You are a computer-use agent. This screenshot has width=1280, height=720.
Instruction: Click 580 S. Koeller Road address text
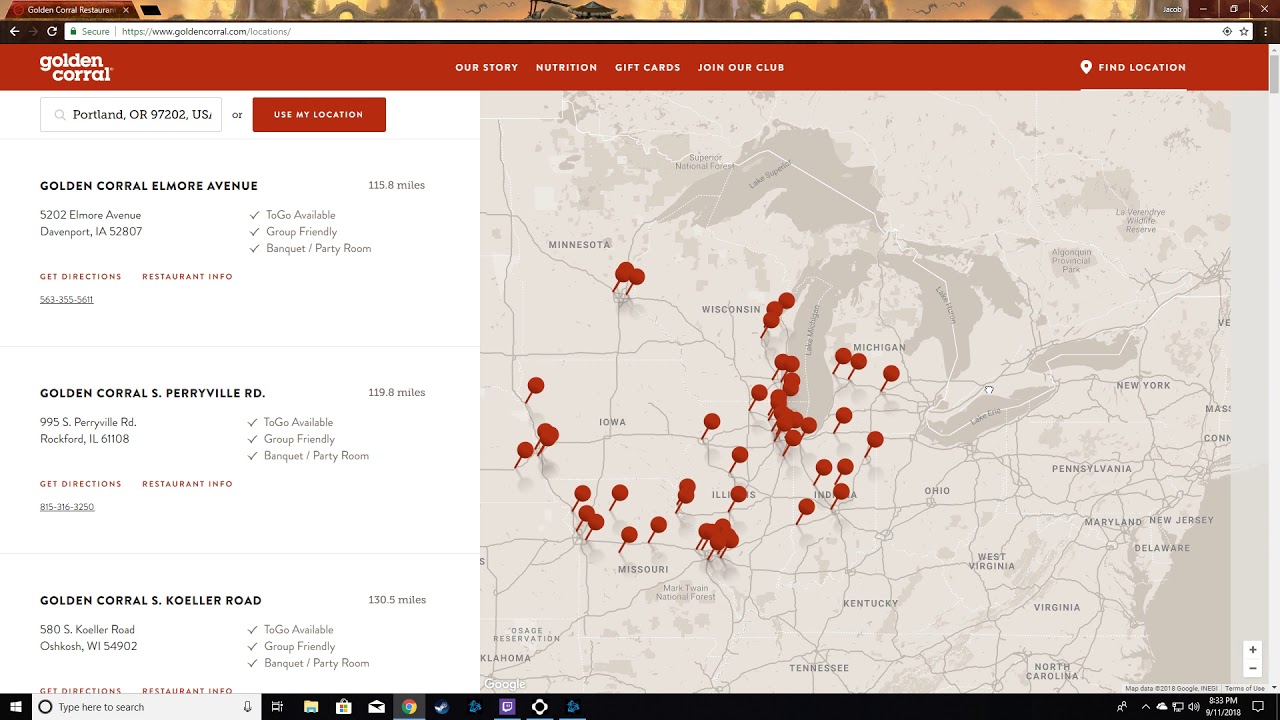tap(87, 630)
